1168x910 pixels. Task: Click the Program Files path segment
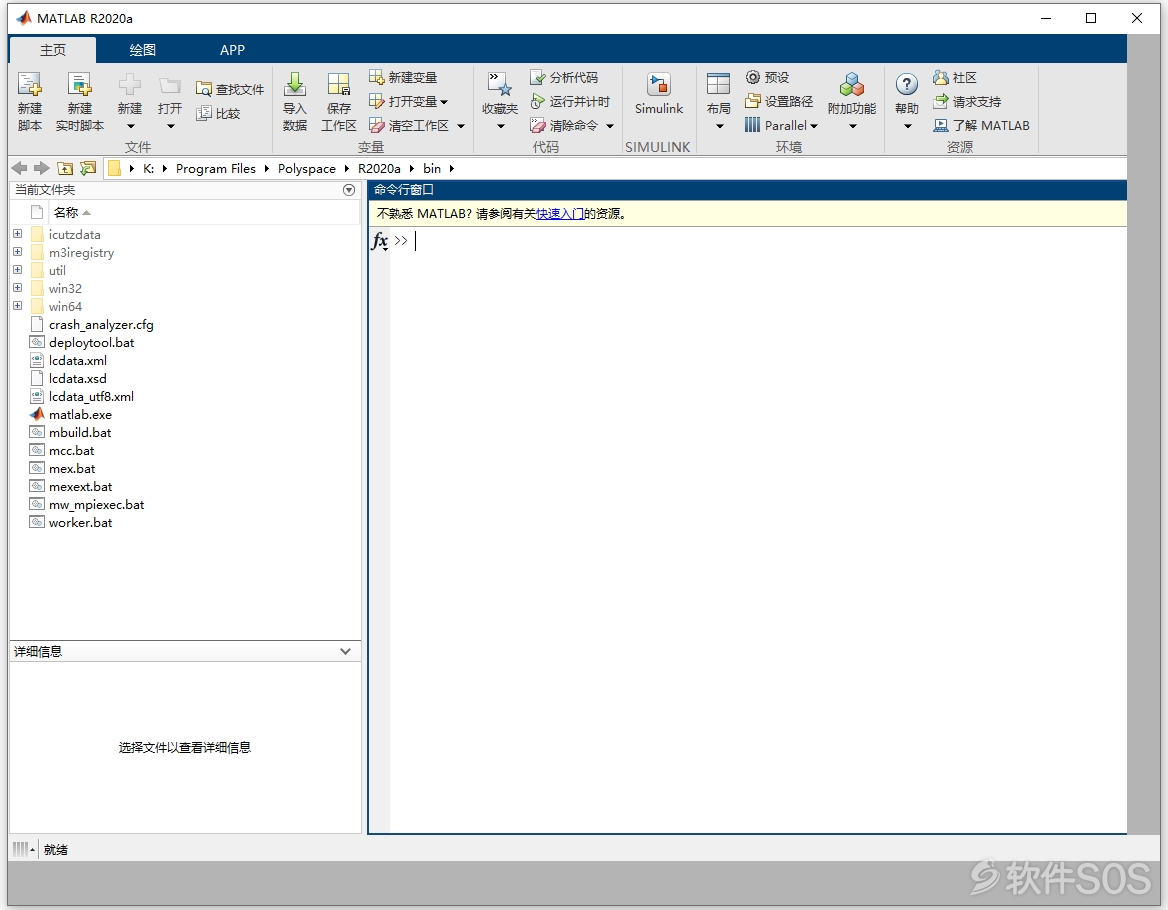[215, 168]
